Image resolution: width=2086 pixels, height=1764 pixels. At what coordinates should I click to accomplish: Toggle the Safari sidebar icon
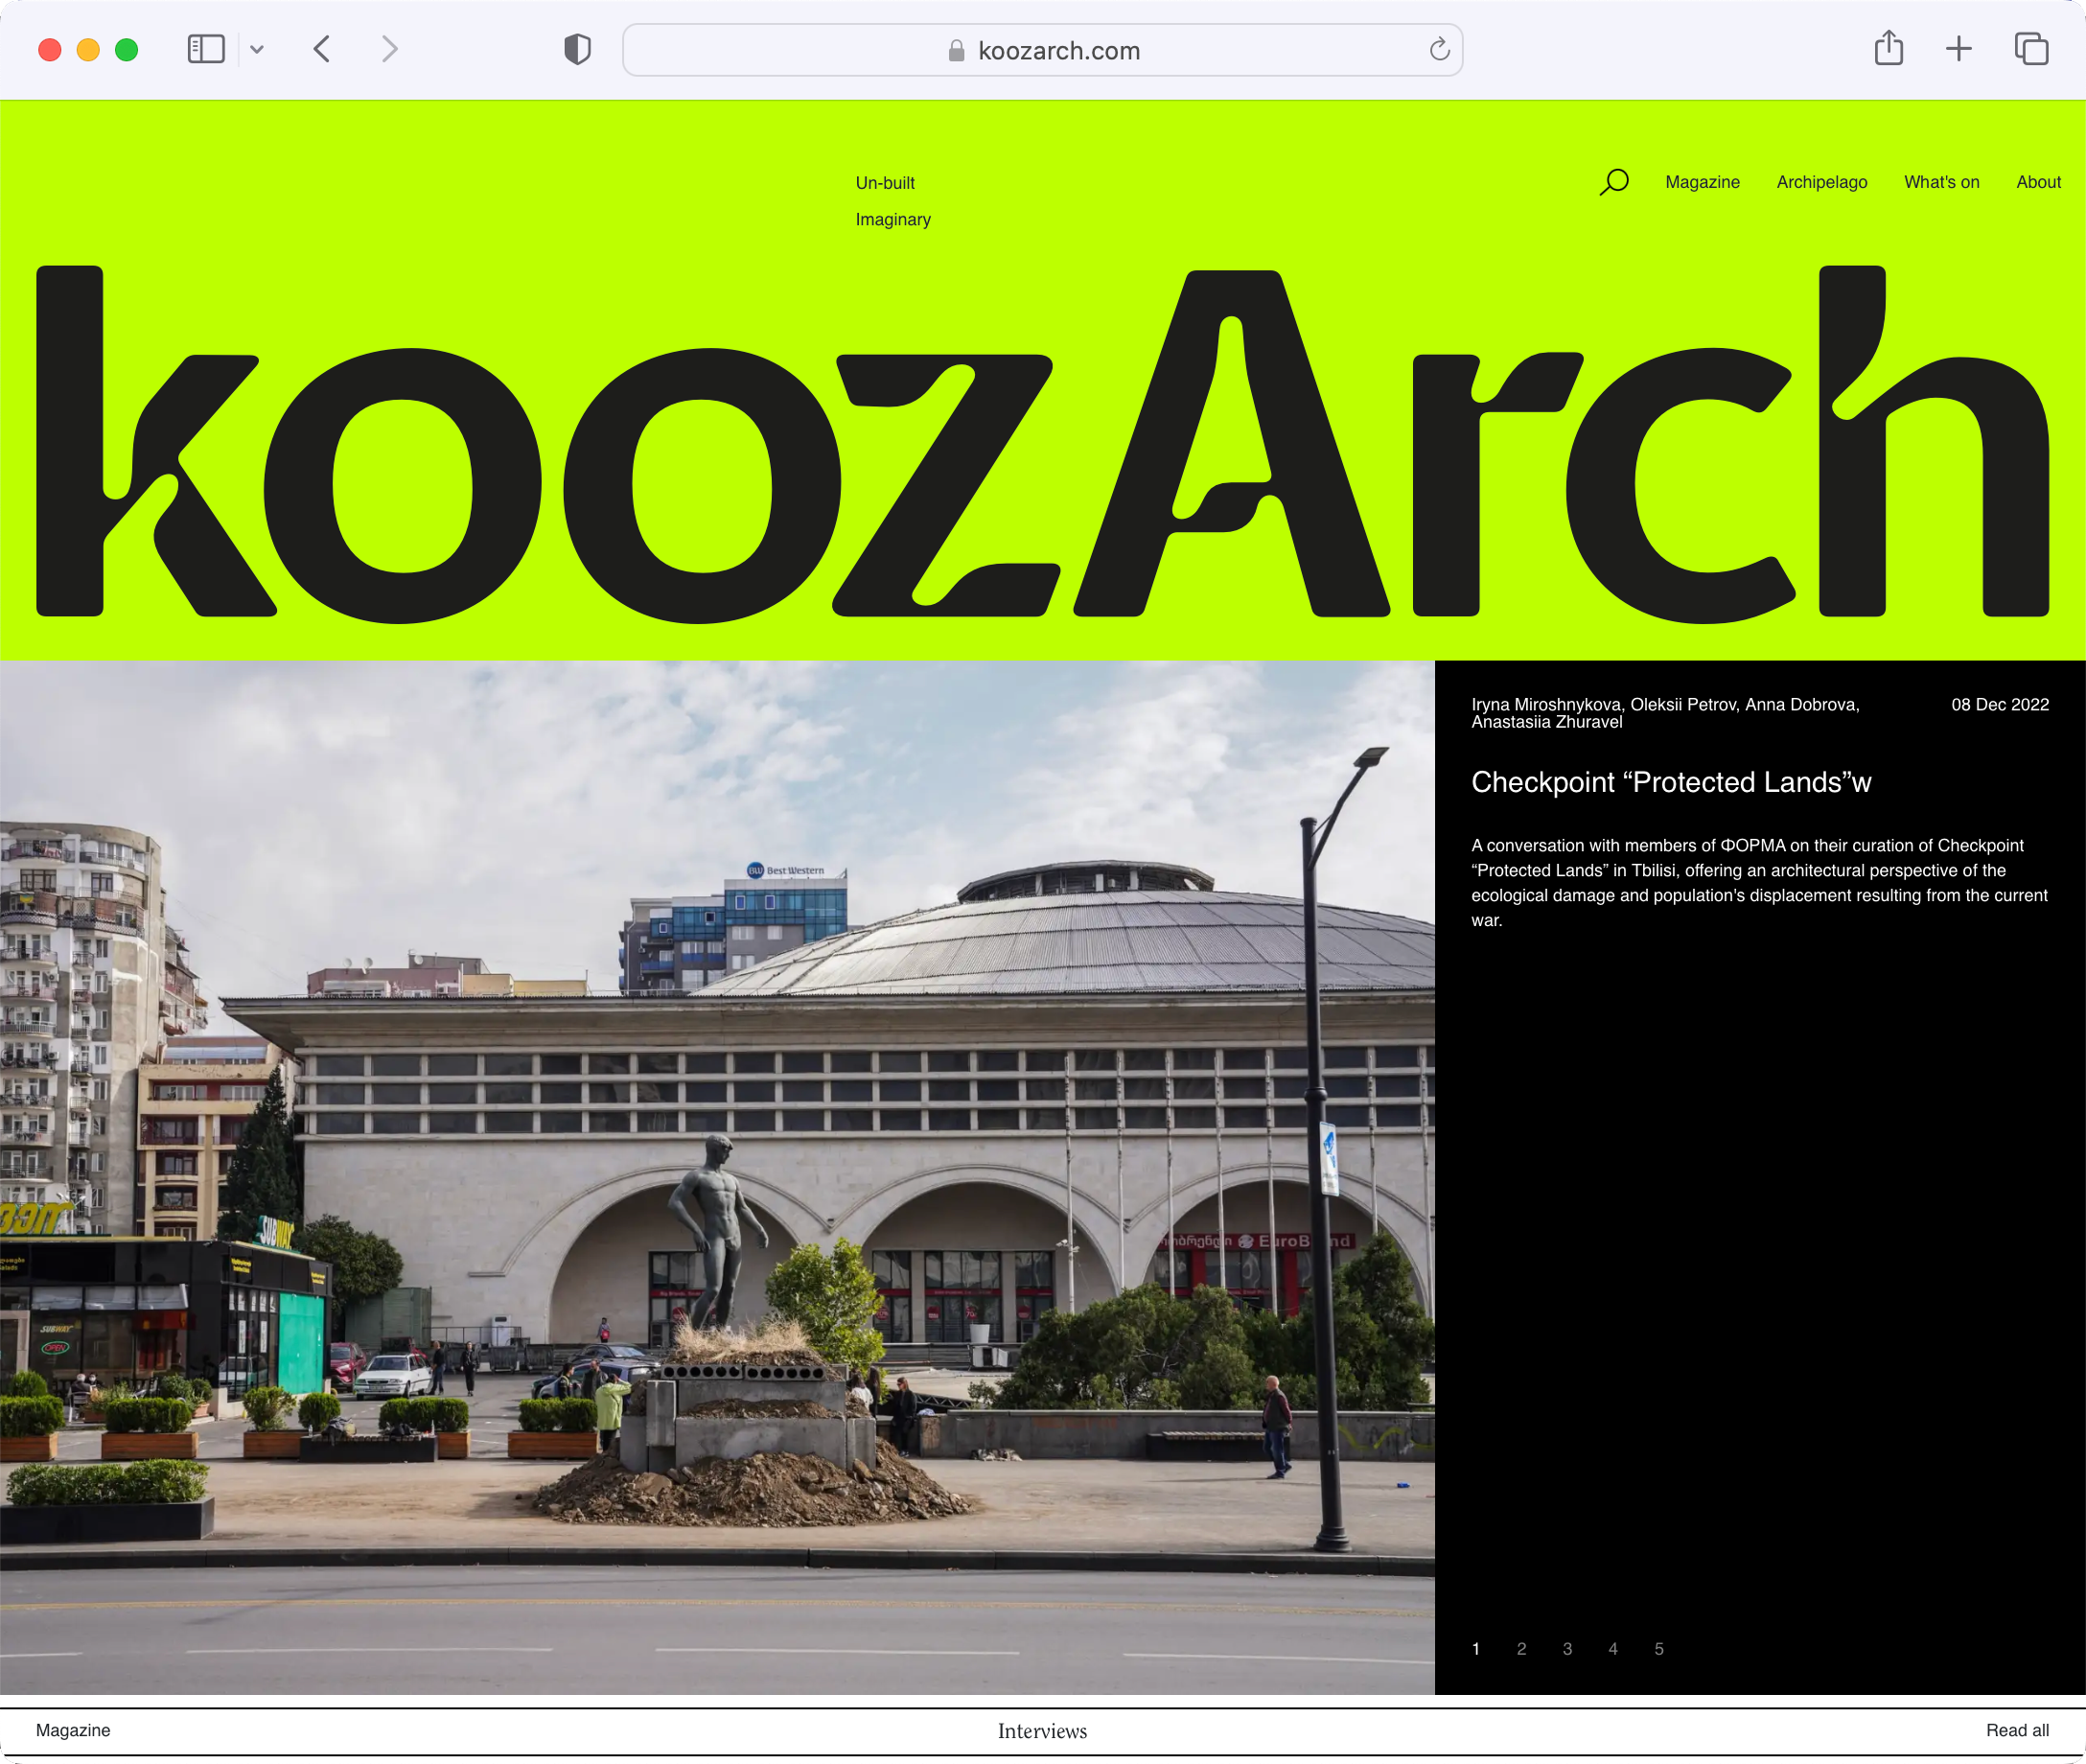pyautogui.click(x=206, y=49)
